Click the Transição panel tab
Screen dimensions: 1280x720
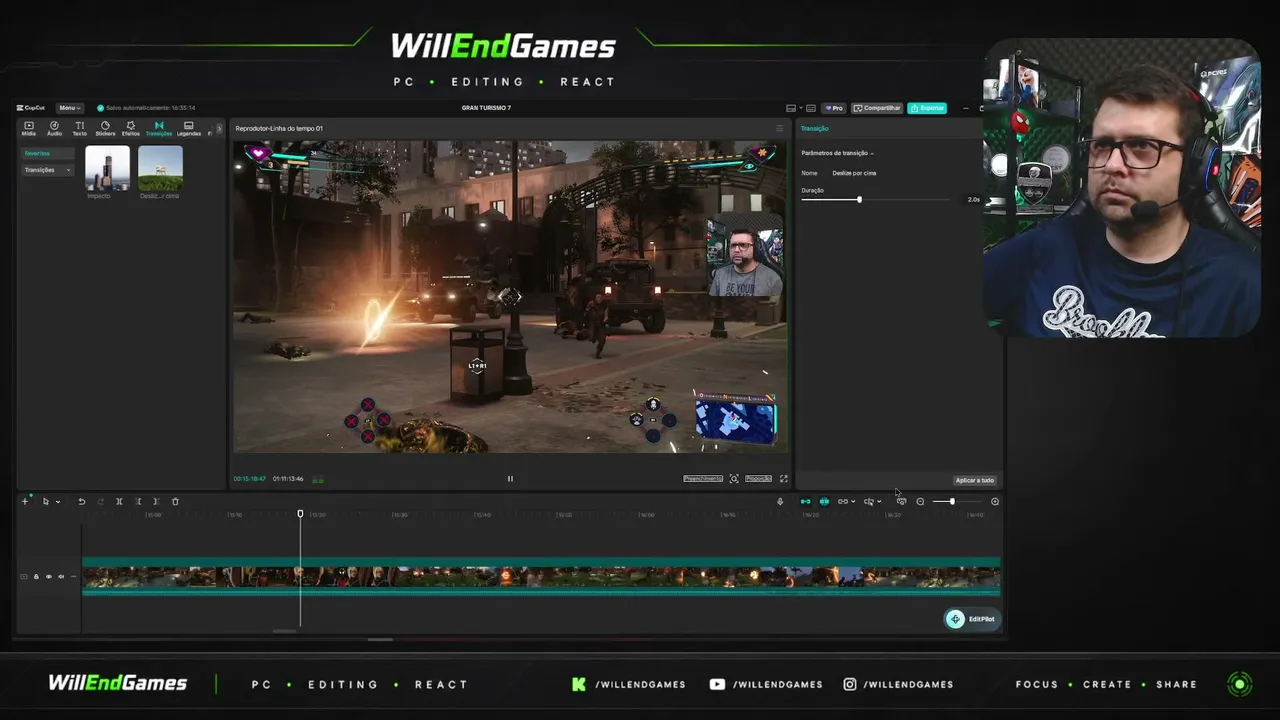[x=814, y=128]
